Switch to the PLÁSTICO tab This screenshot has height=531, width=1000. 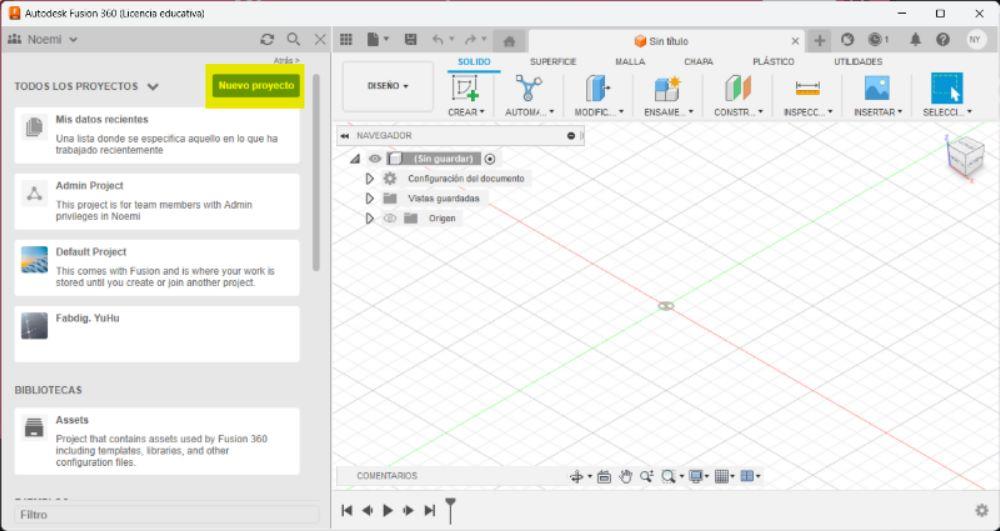coord(773,62)
